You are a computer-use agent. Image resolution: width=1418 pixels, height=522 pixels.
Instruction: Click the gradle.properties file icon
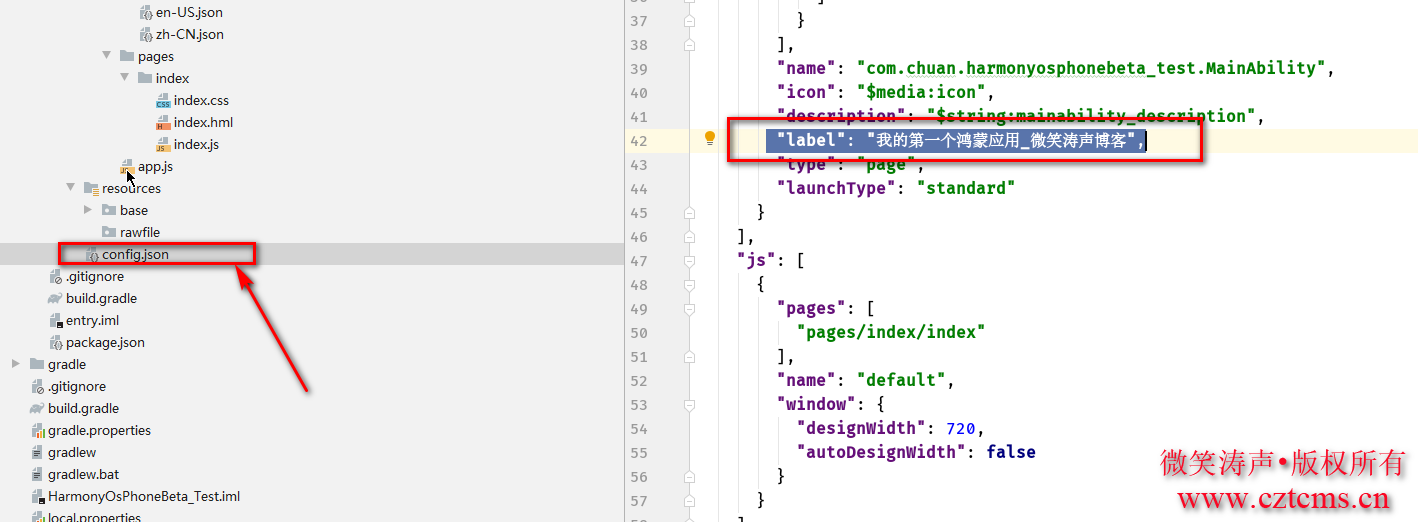(38, 430)
